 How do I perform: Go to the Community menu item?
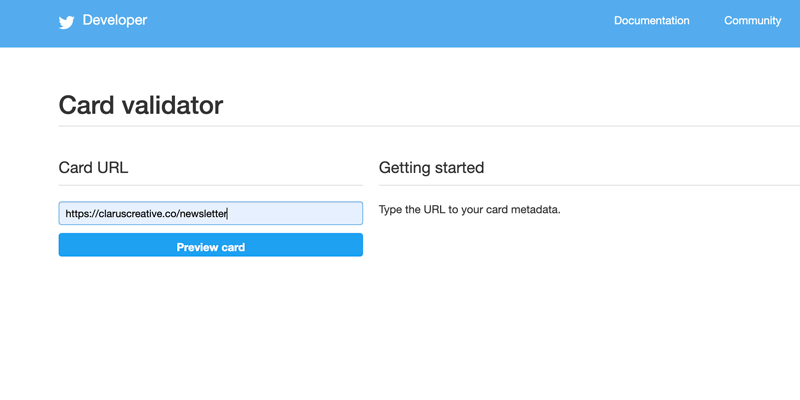point(753,20)
